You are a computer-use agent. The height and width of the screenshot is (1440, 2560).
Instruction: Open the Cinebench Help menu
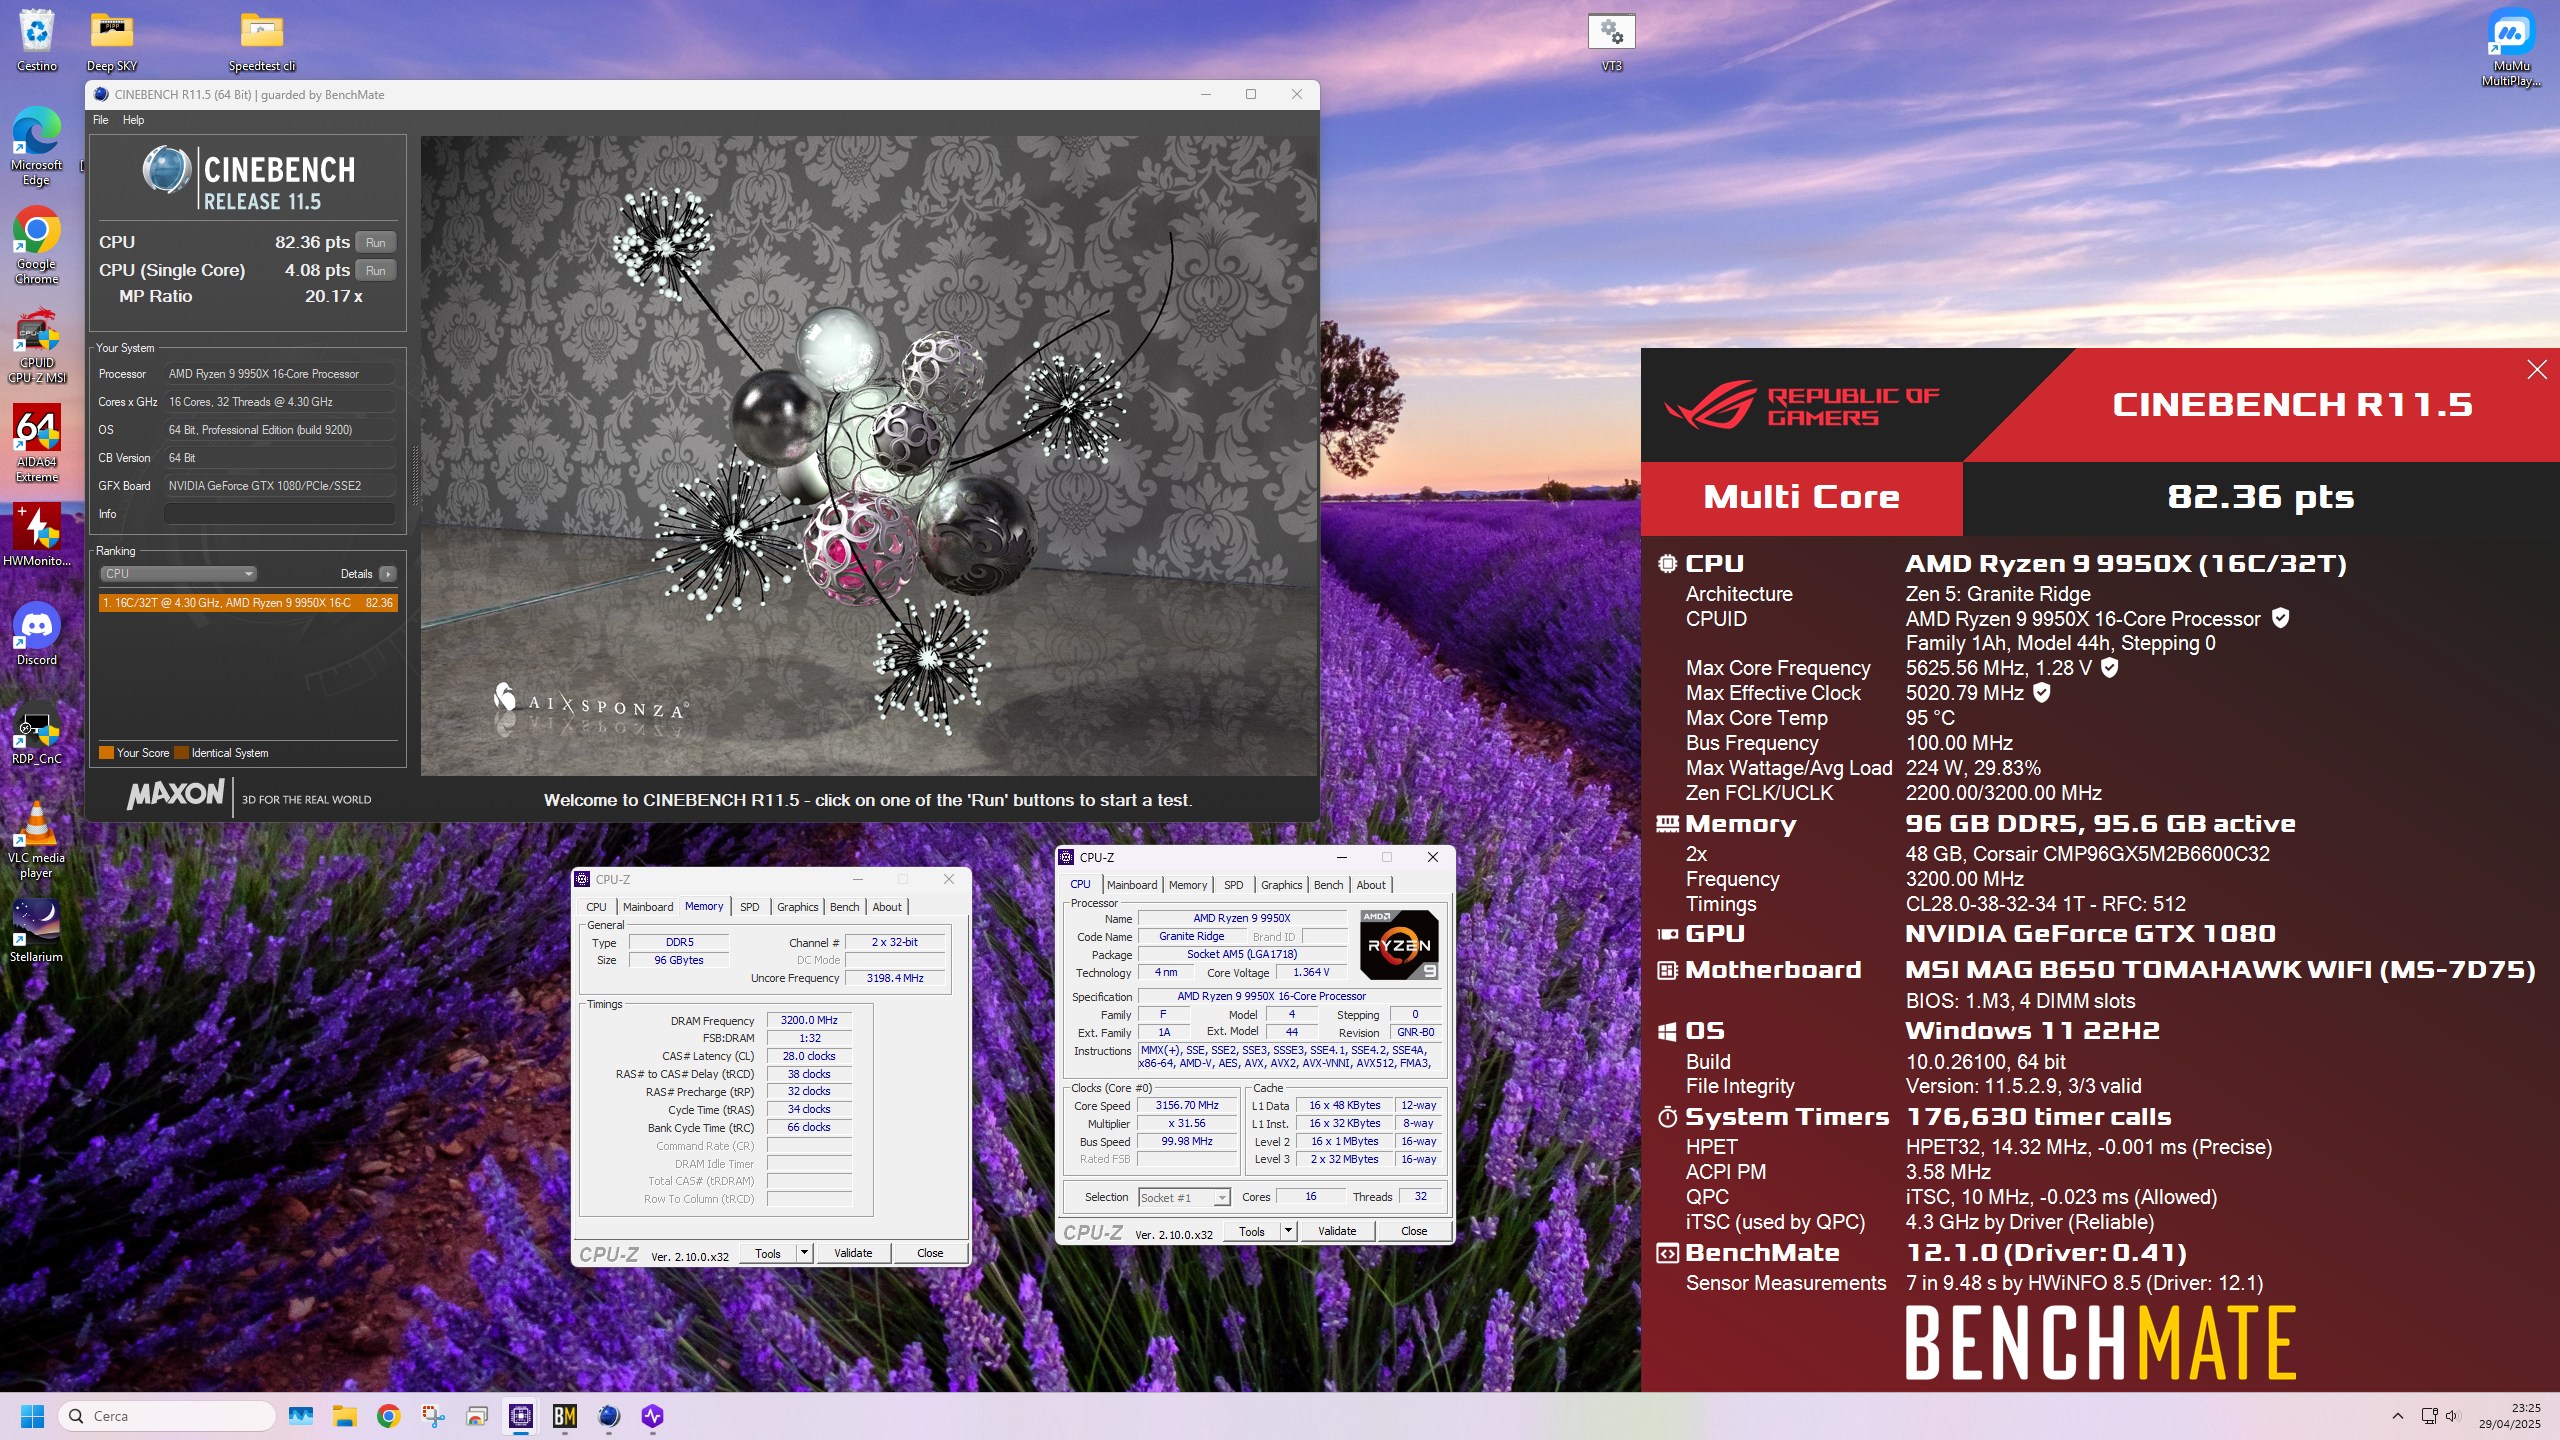tap(133, 120)
